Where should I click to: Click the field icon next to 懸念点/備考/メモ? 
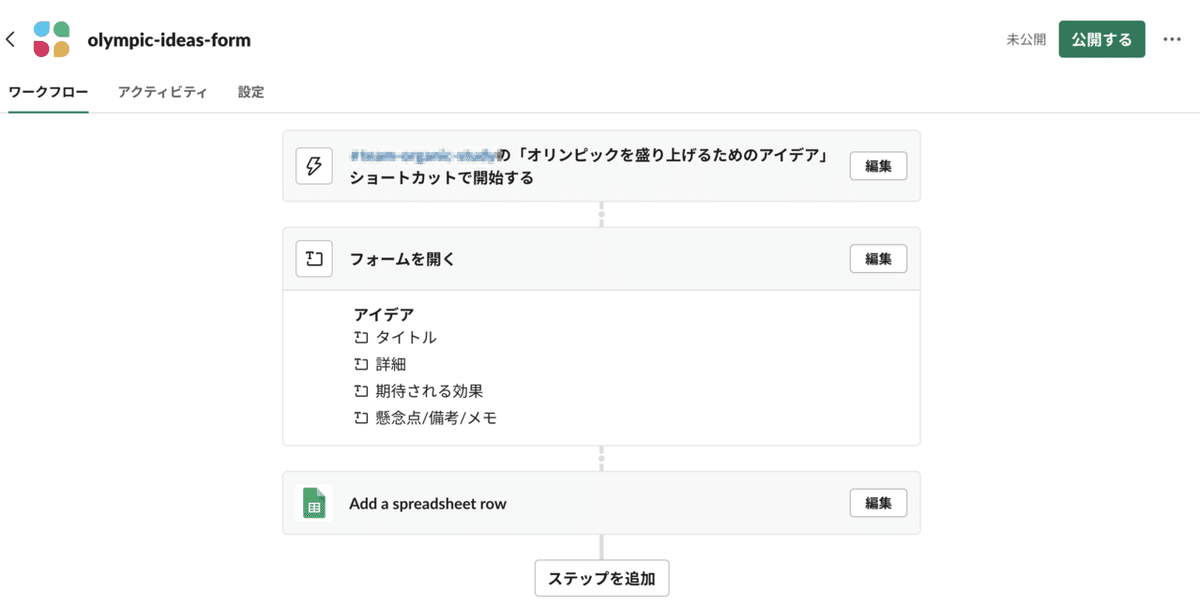361,418
